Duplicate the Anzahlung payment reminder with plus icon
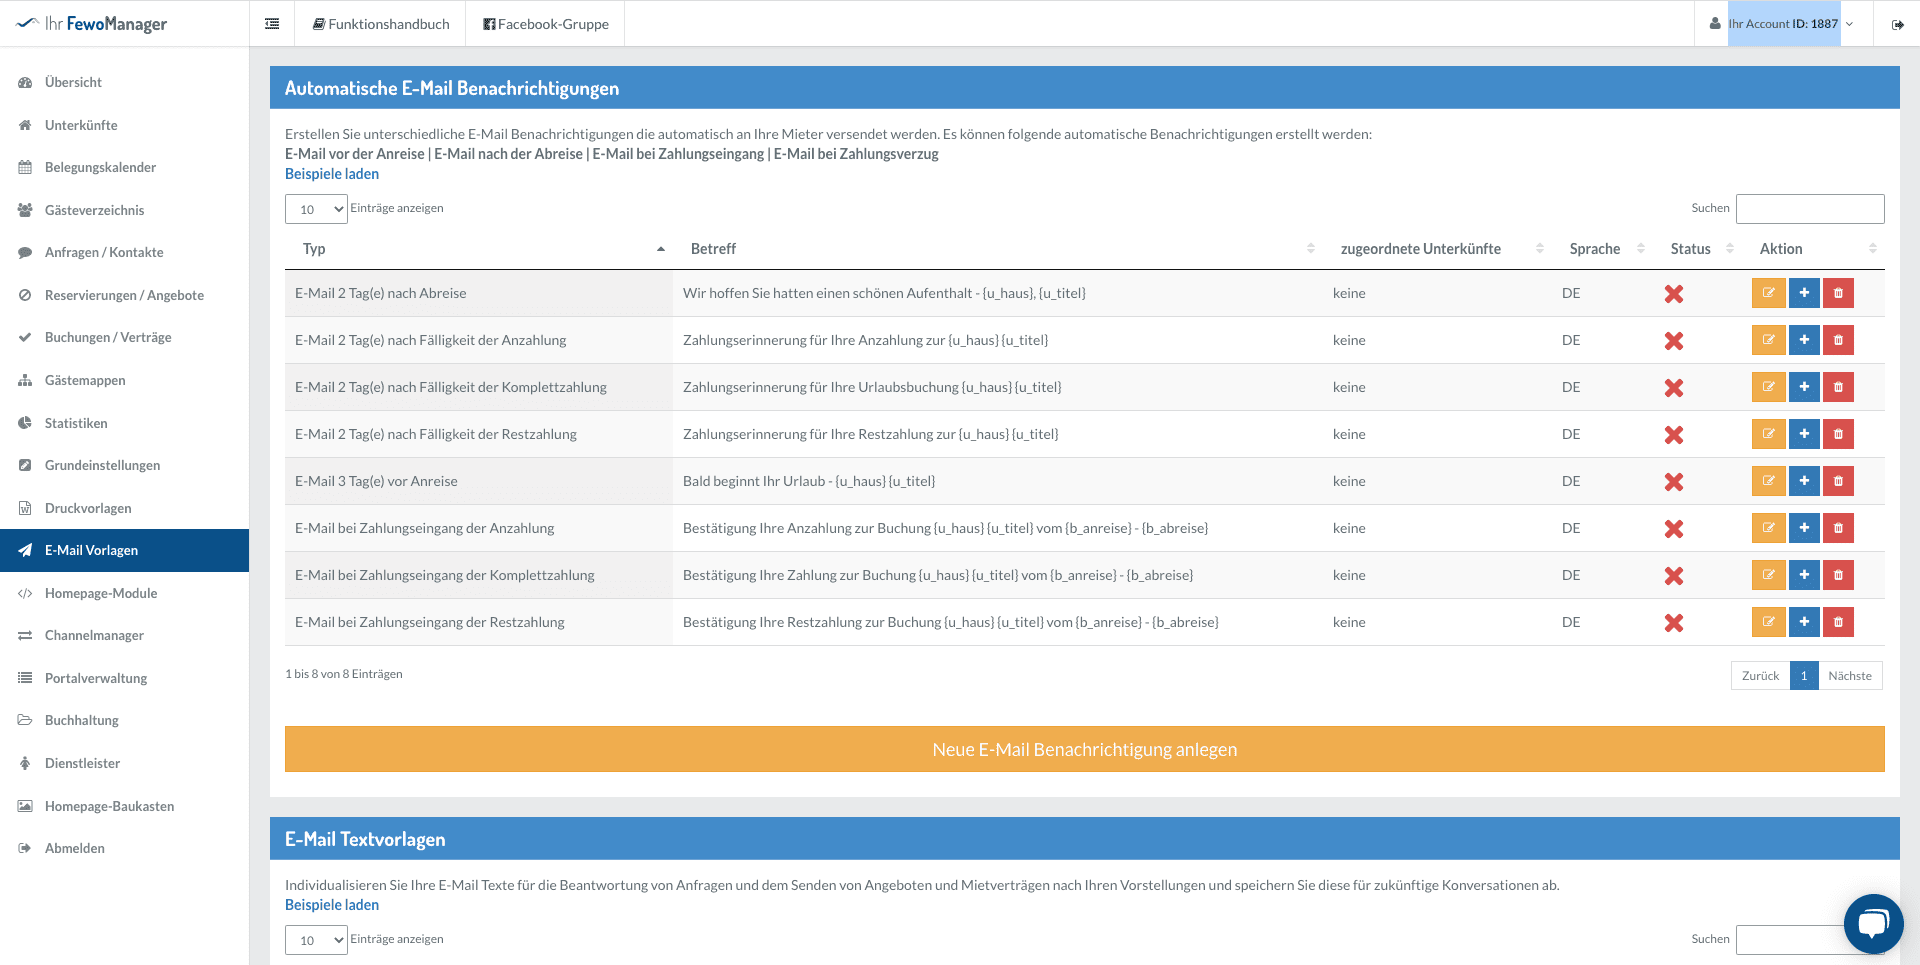This screenshot has height=965, width=1920. click(x=1804, y=340)
